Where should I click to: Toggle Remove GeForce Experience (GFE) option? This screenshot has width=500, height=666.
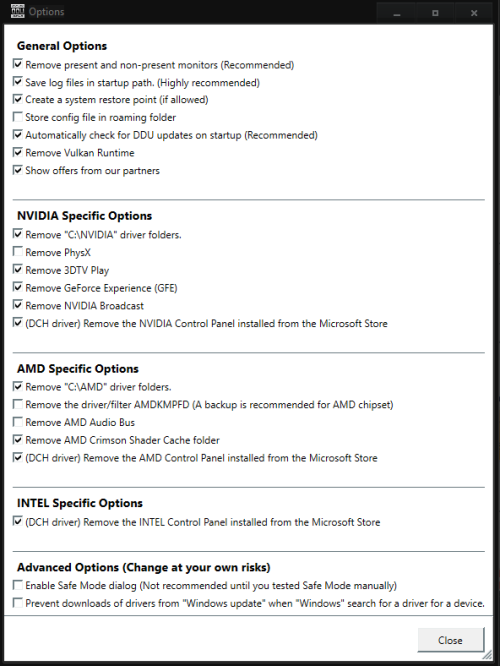[x=17, y=287]
